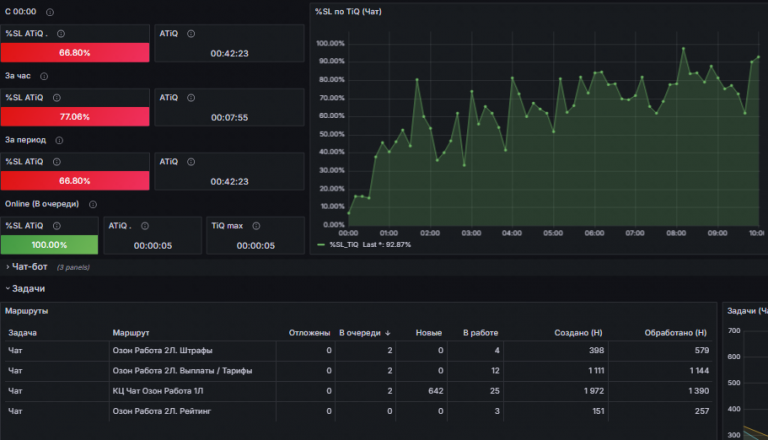768x440 pixels.
Task: Click info icon next to "За час"
Action: [x=44, y=76]
